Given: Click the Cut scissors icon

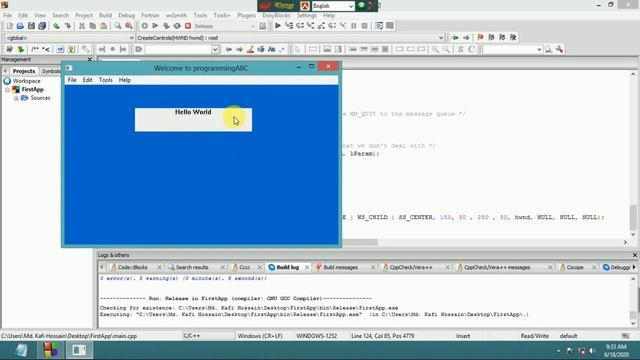Looking at the screenshot, I should pos(82,26).
